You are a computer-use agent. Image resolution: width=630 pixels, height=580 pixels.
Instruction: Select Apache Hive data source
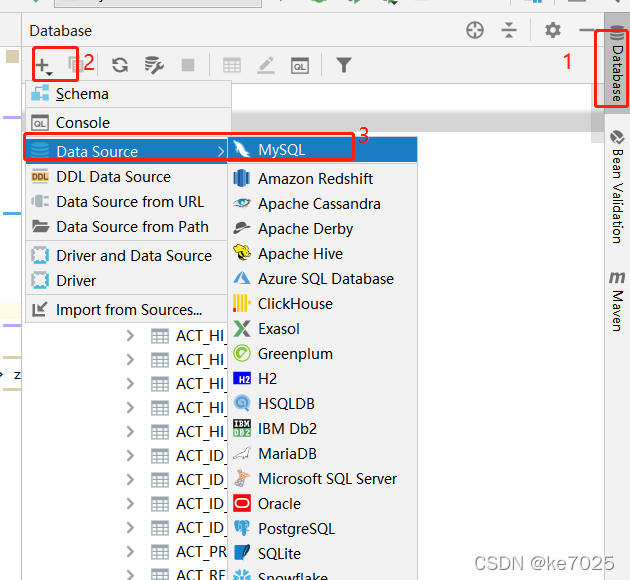[323, 253]
